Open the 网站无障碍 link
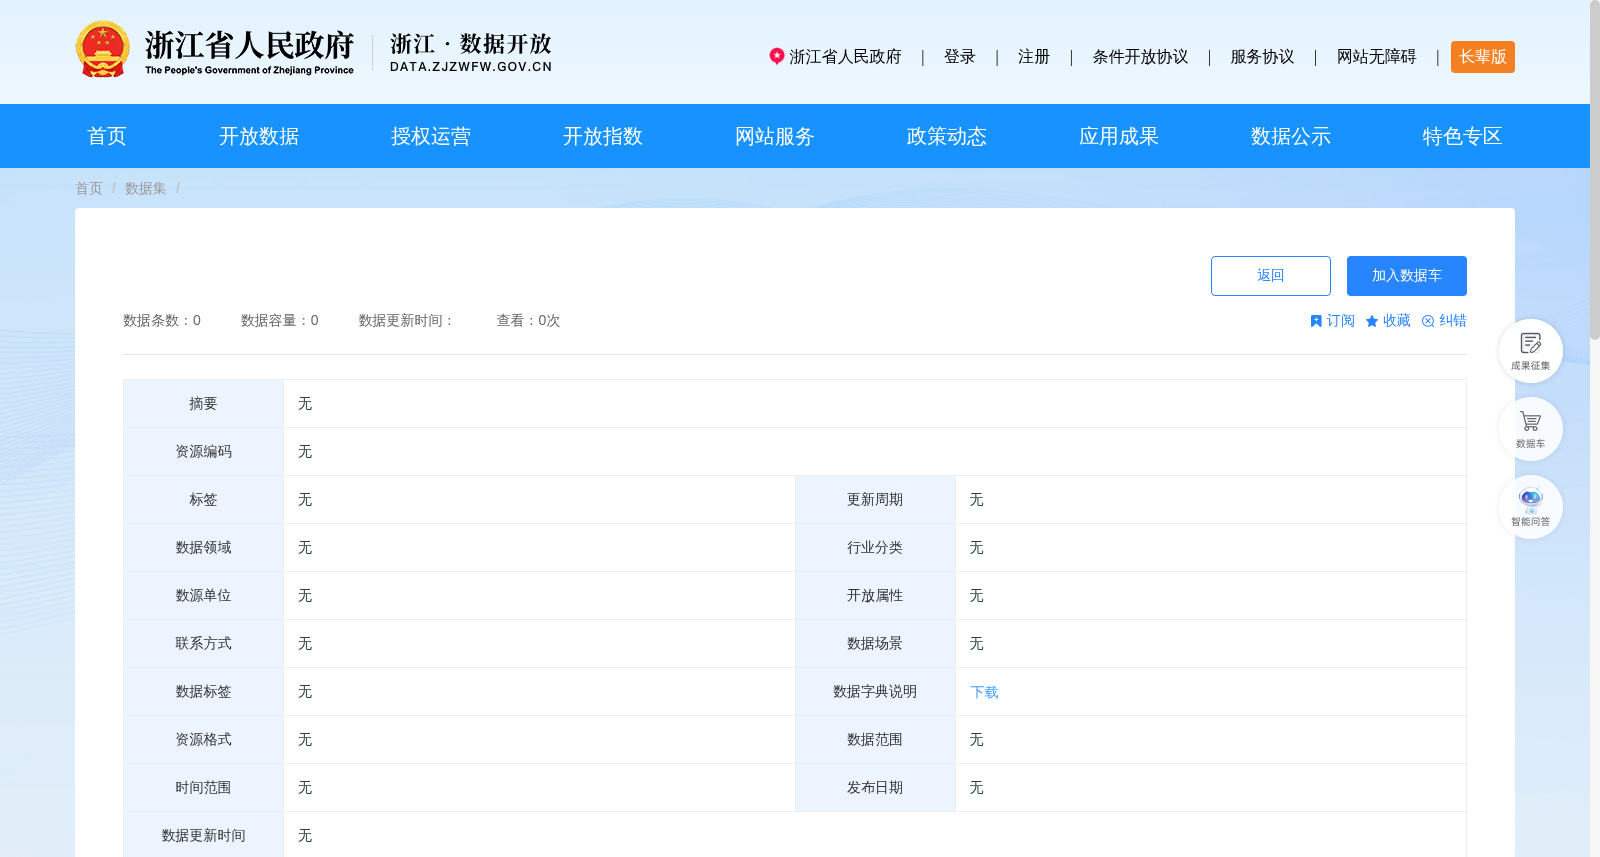Image resolution: width=1600 pixels, height=857 pixels. pyautogui.click(x=1377, y=57)
